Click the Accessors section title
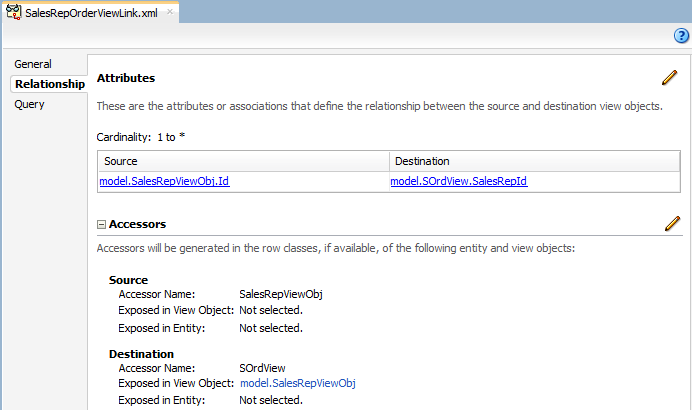Viewport: 692px width, 410px height. coord(137,225)
